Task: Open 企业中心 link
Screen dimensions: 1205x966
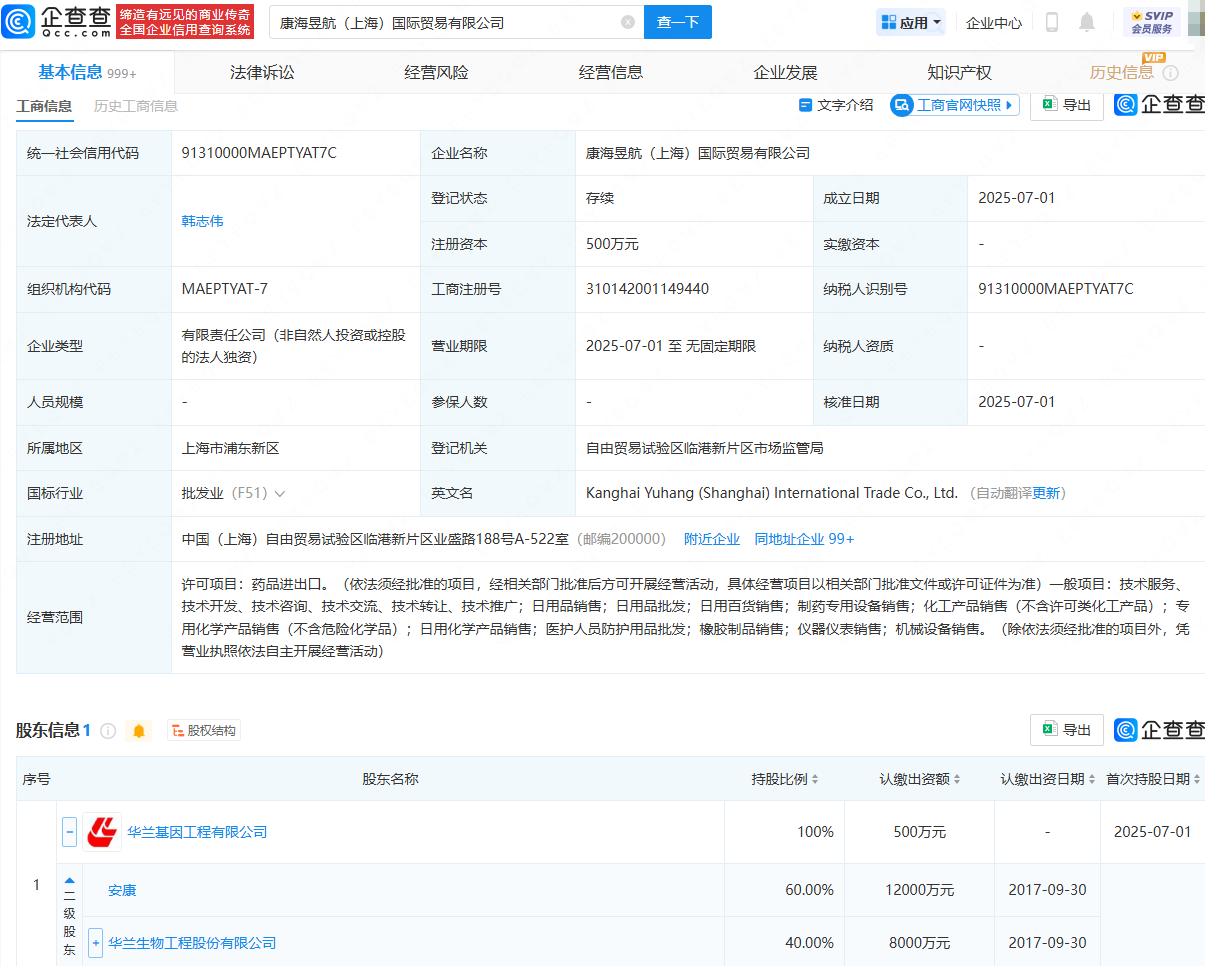Action: pos(994,23)
